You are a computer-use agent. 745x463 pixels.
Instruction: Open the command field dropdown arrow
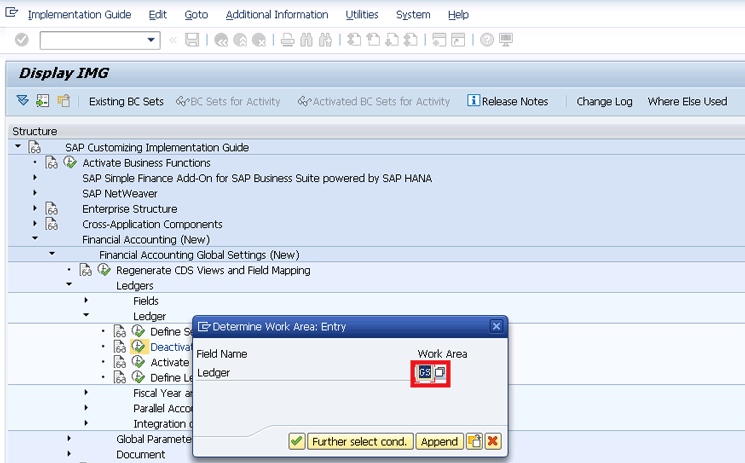151,40
